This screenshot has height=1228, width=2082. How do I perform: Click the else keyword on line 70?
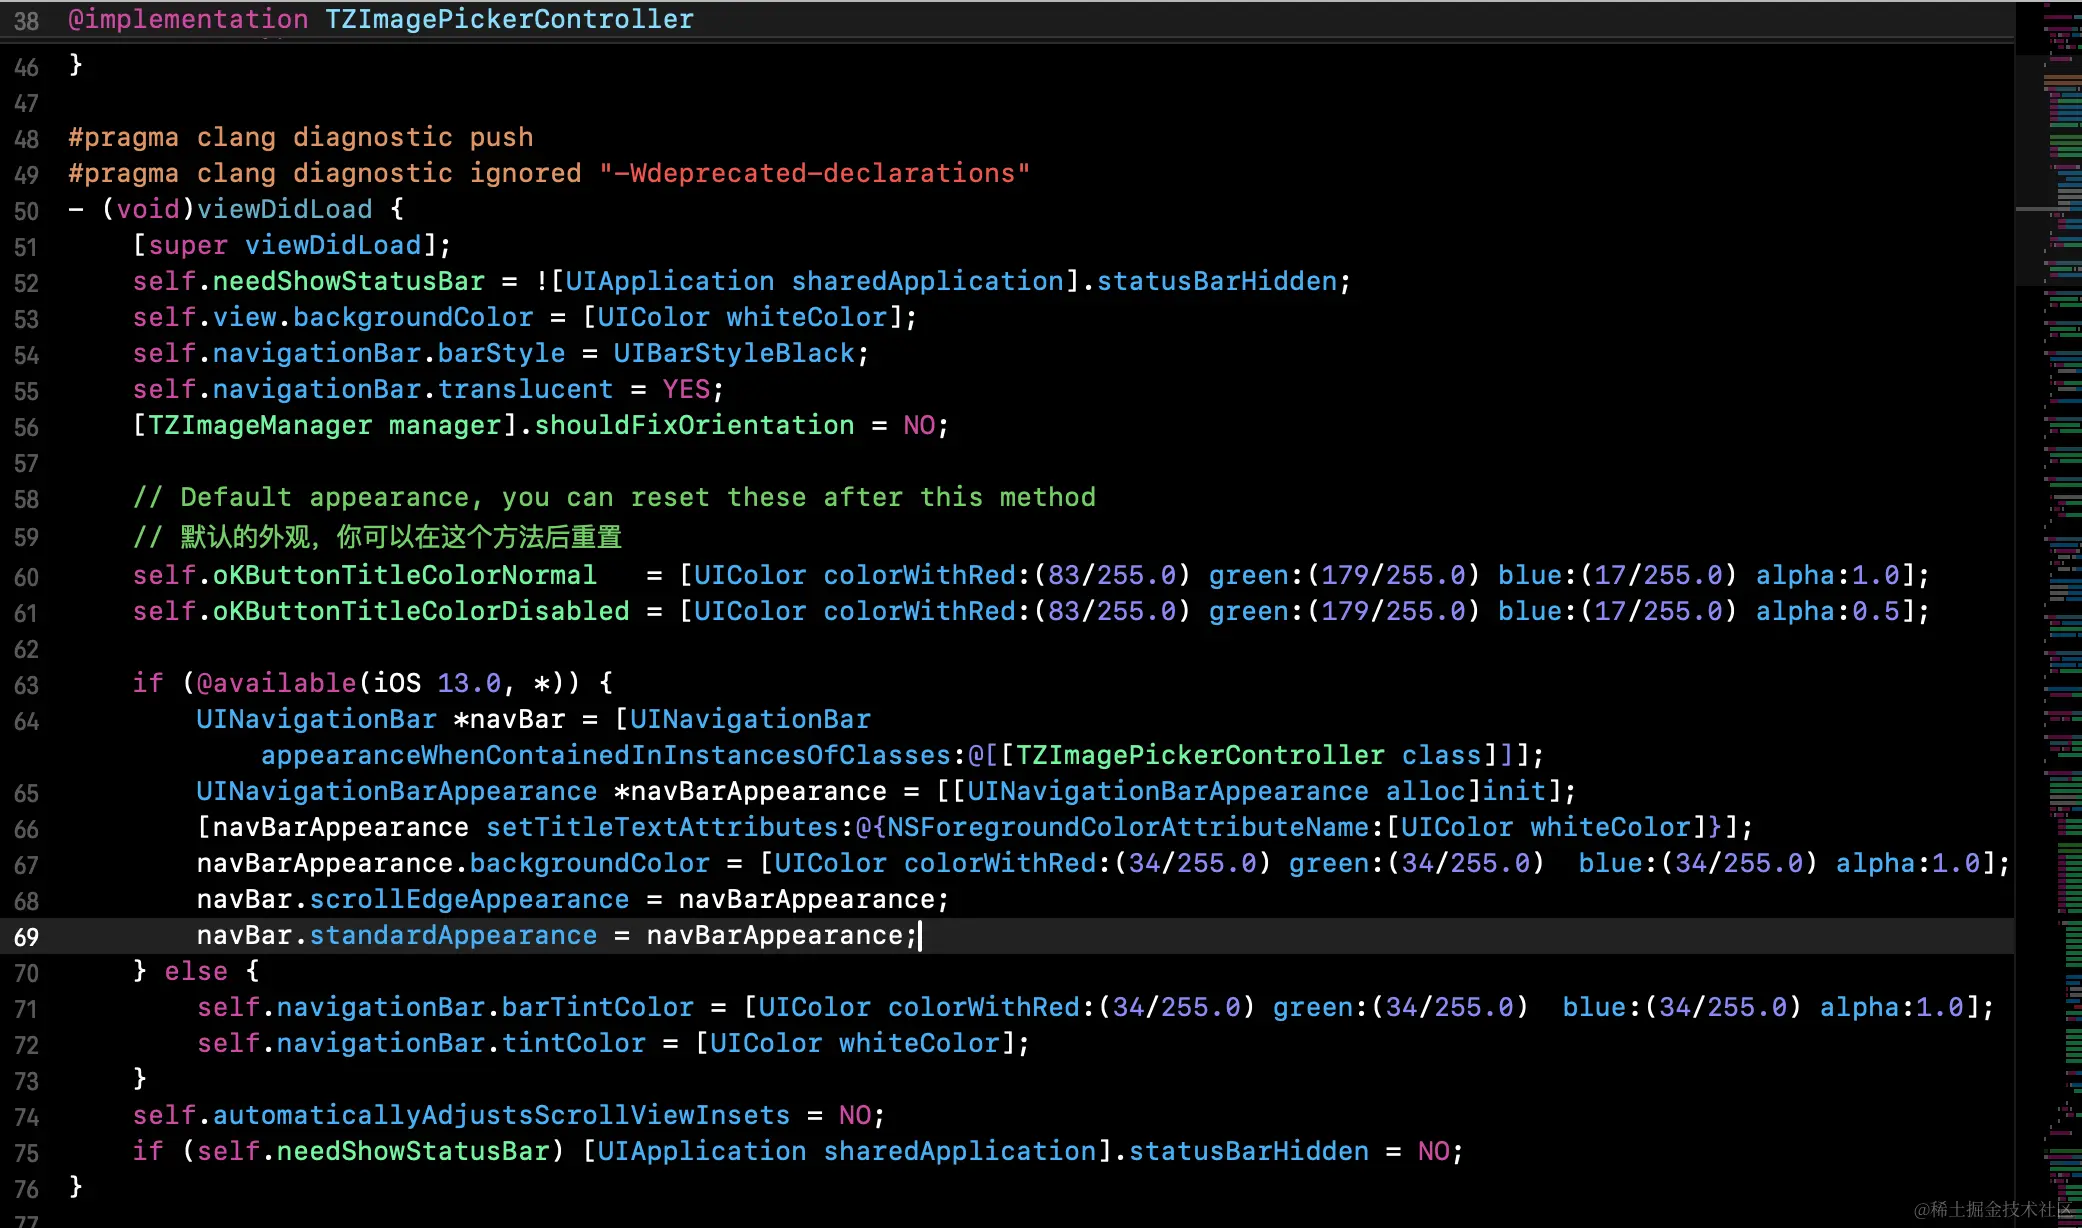196,971
